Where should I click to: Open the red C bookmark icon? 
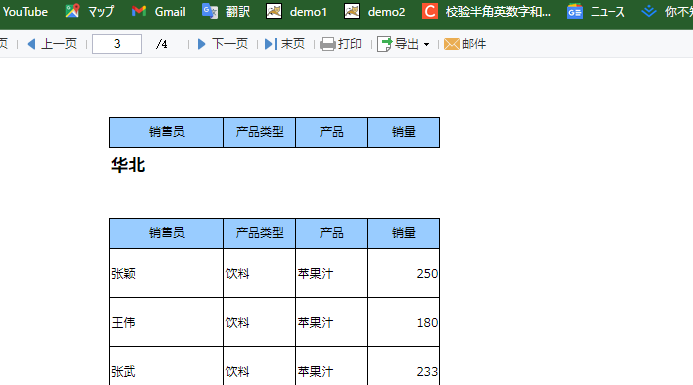tap(430, 11)
